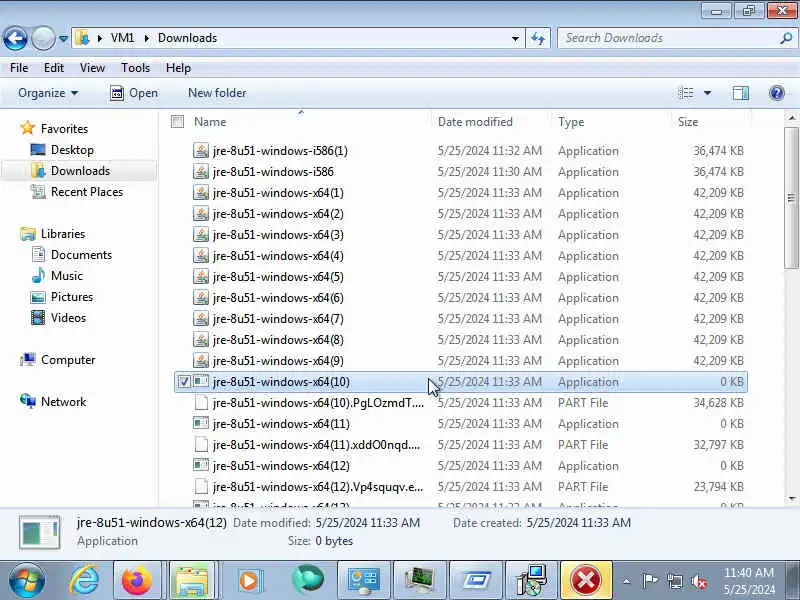Viewport: 800px width, 600px height.
Task: Select the jre-8u51-windows-i586(1) Java icon
Action: coord(201,151)
